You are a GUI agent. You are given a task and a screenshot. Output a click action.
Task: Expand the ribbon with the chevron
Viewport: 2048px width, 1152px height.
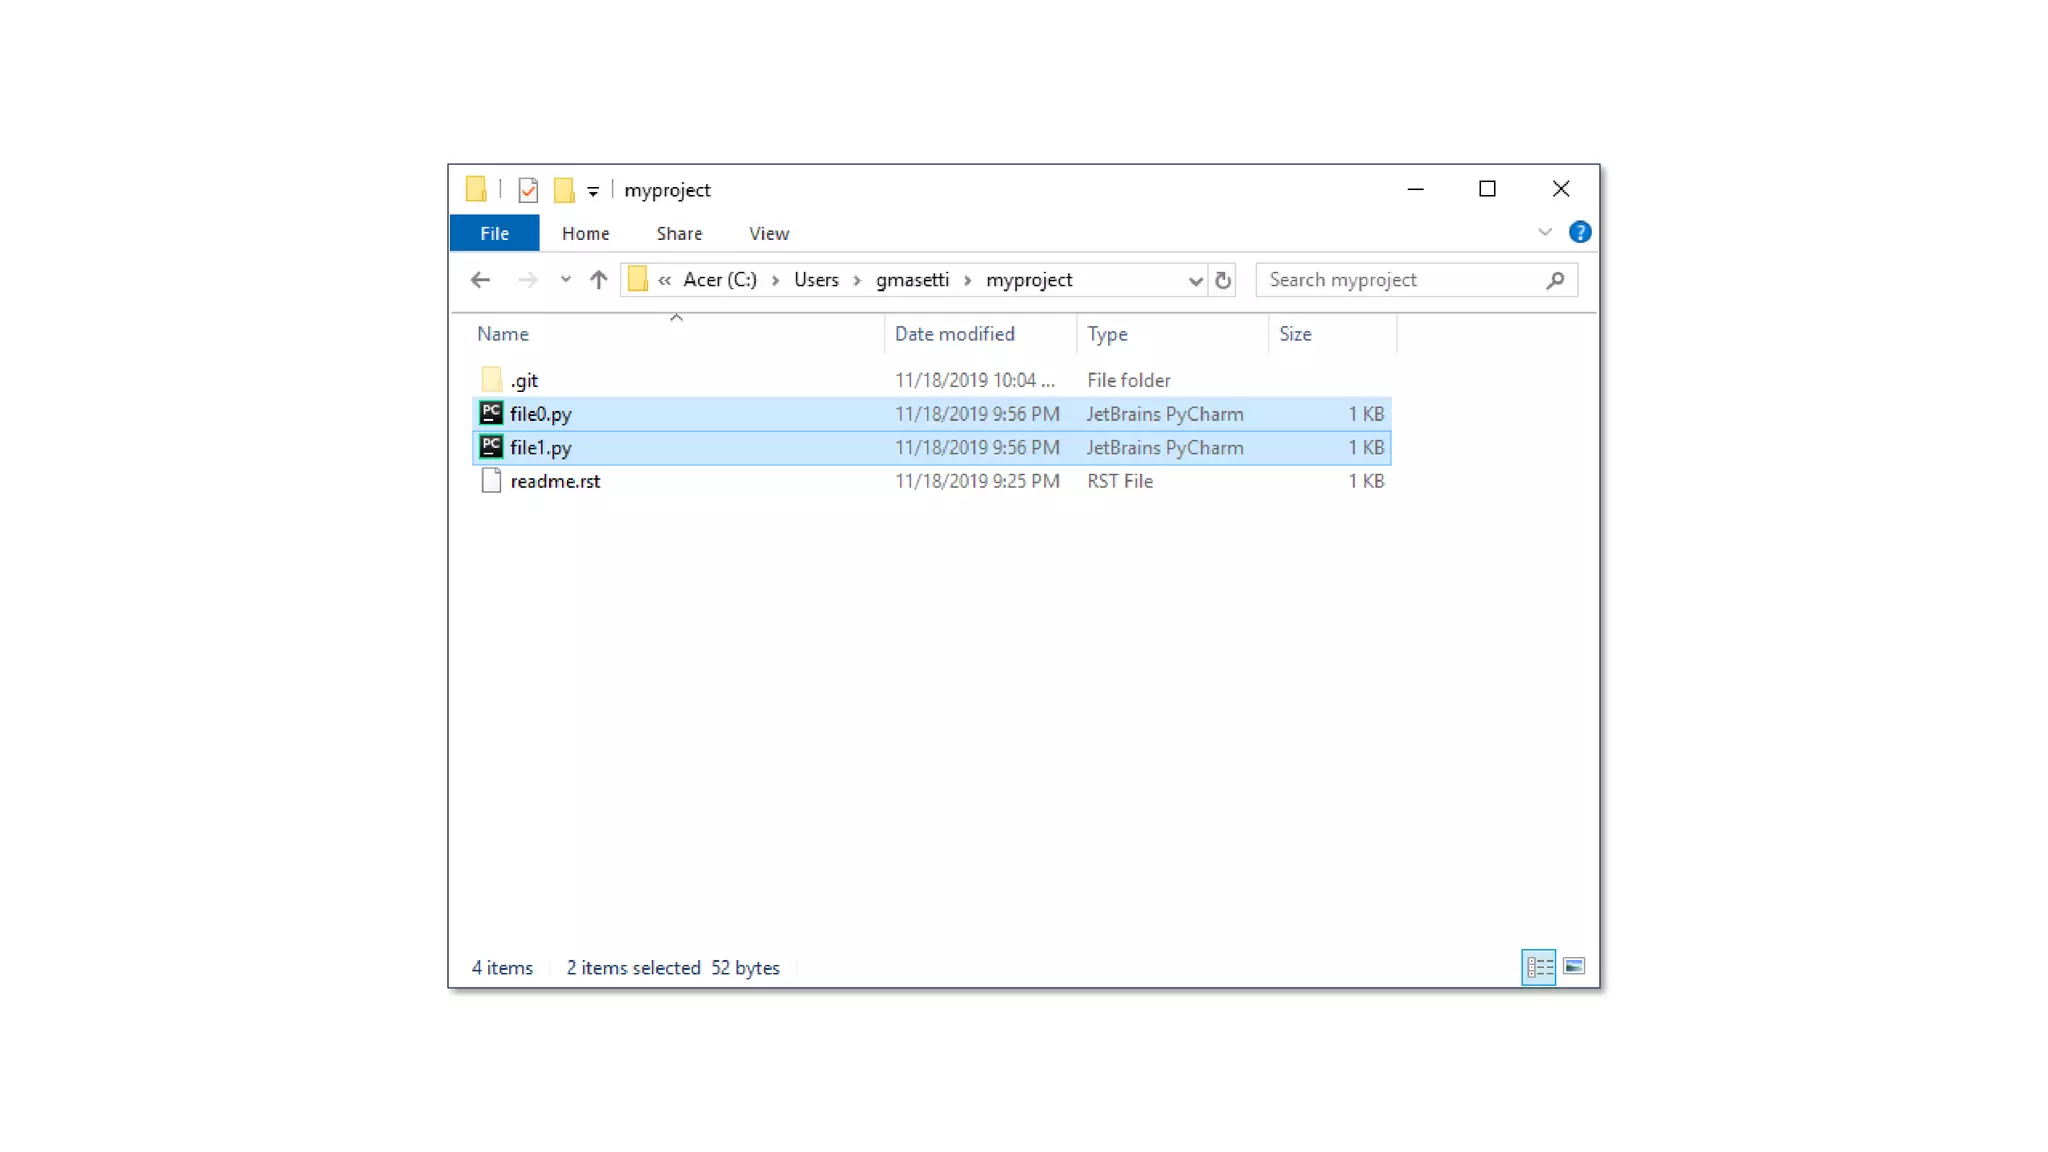pyautogui.click(x=1544, y=232)
